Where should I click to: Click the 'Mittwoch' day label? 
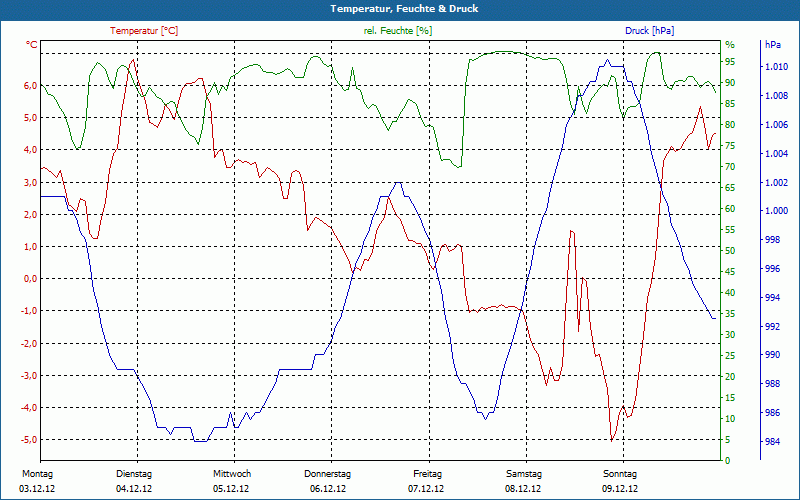coord(232,474)
